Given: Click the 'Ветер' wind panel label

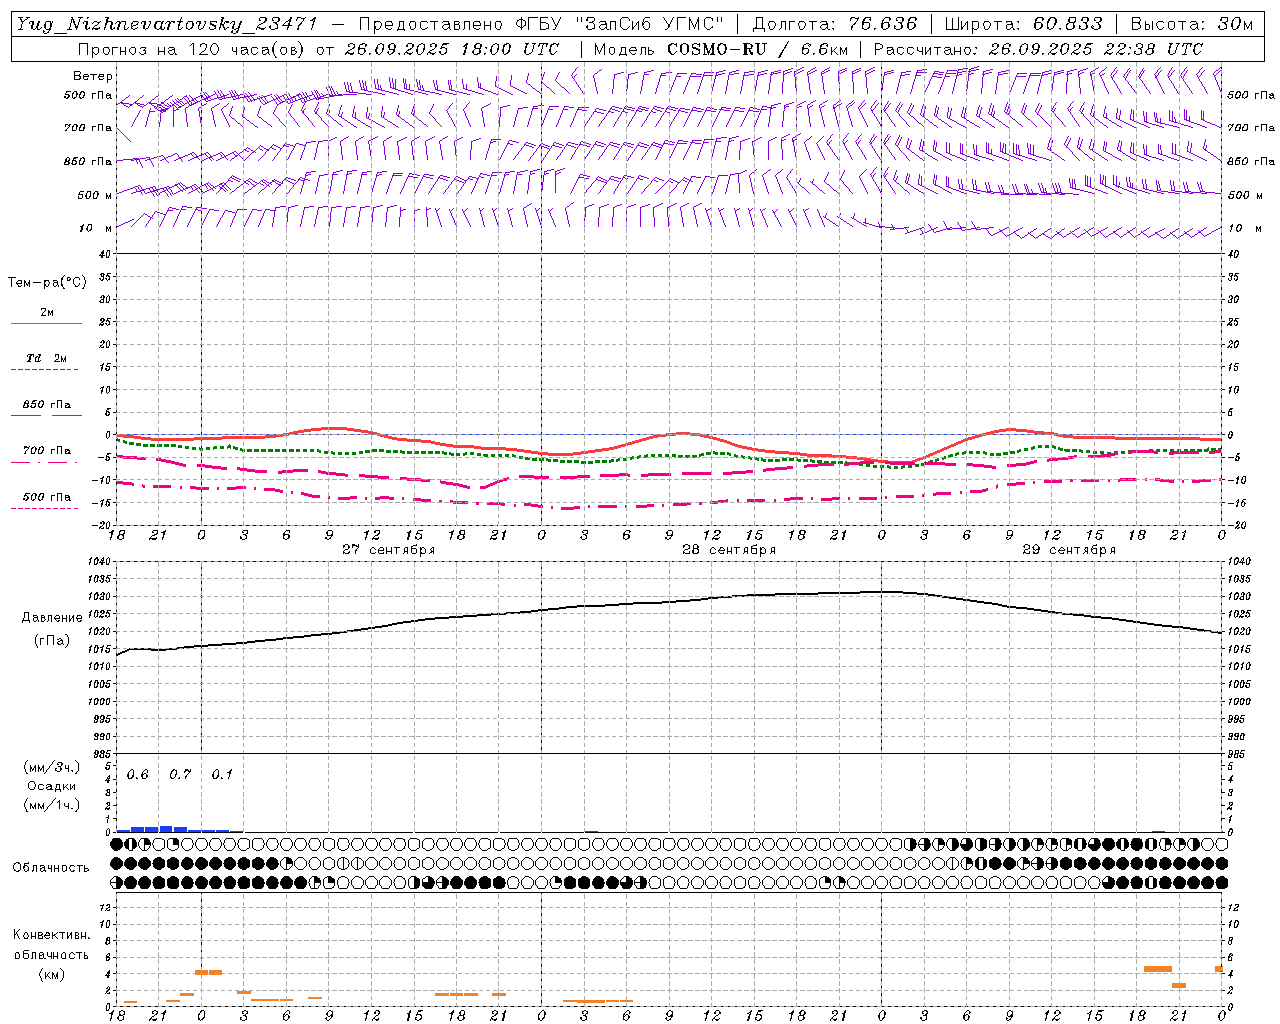Looking at the screenshot, I should point(93,76).
